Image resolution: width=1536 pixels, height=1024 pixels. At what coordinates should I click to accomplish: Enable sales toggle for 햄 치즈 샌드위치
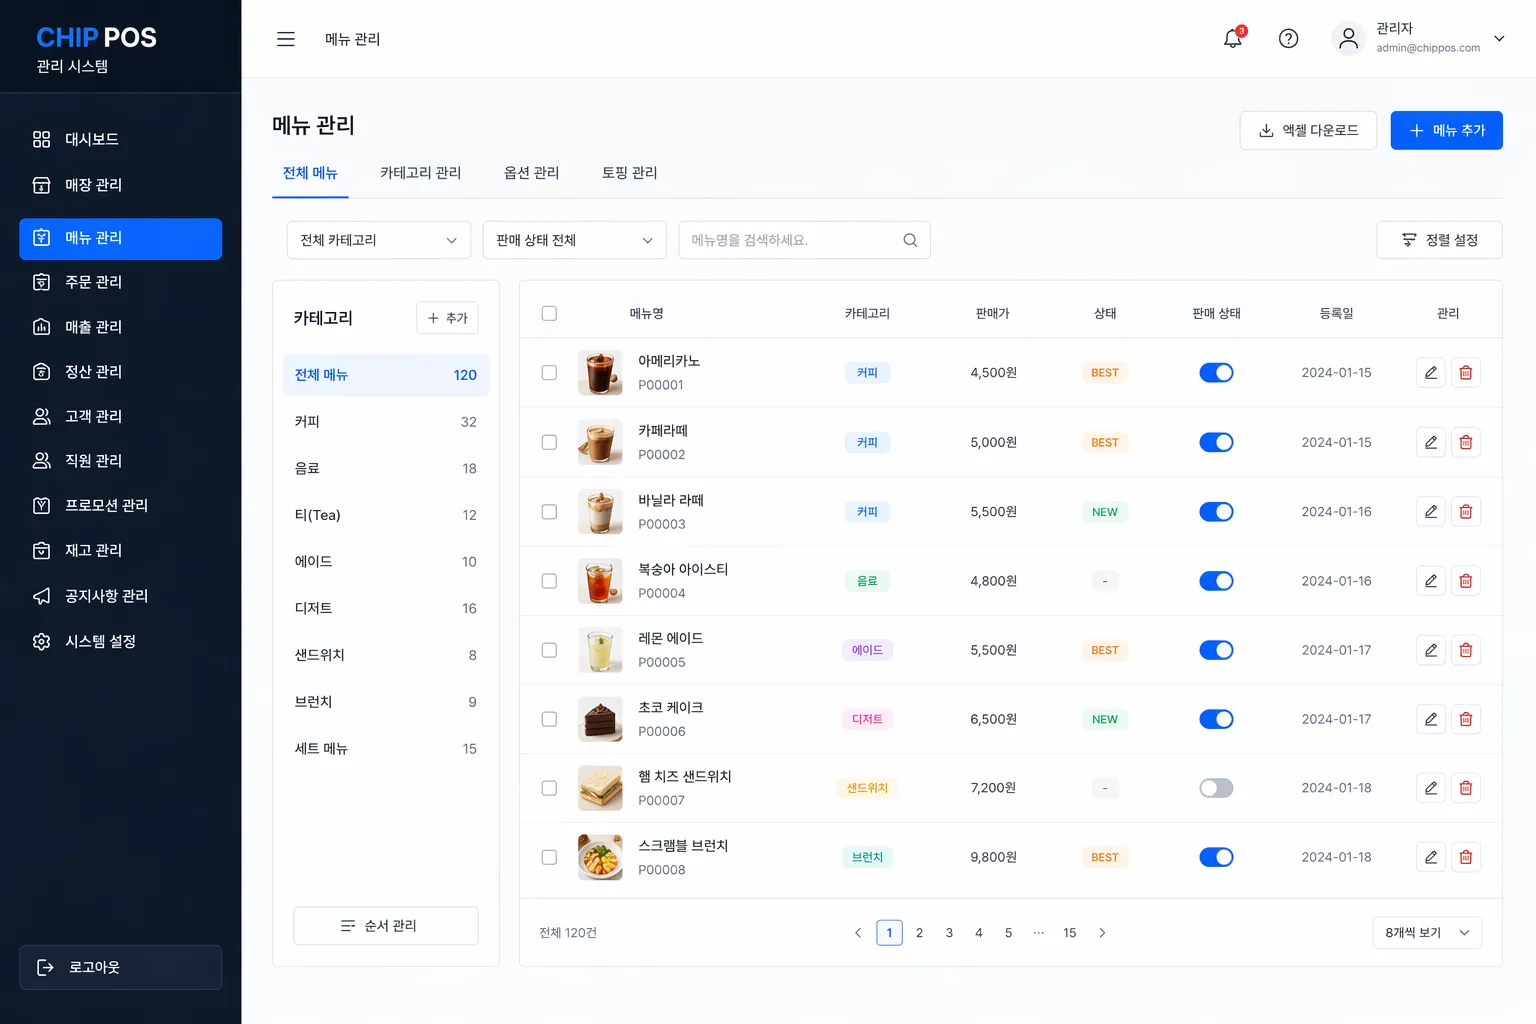tap(1216, 788)
